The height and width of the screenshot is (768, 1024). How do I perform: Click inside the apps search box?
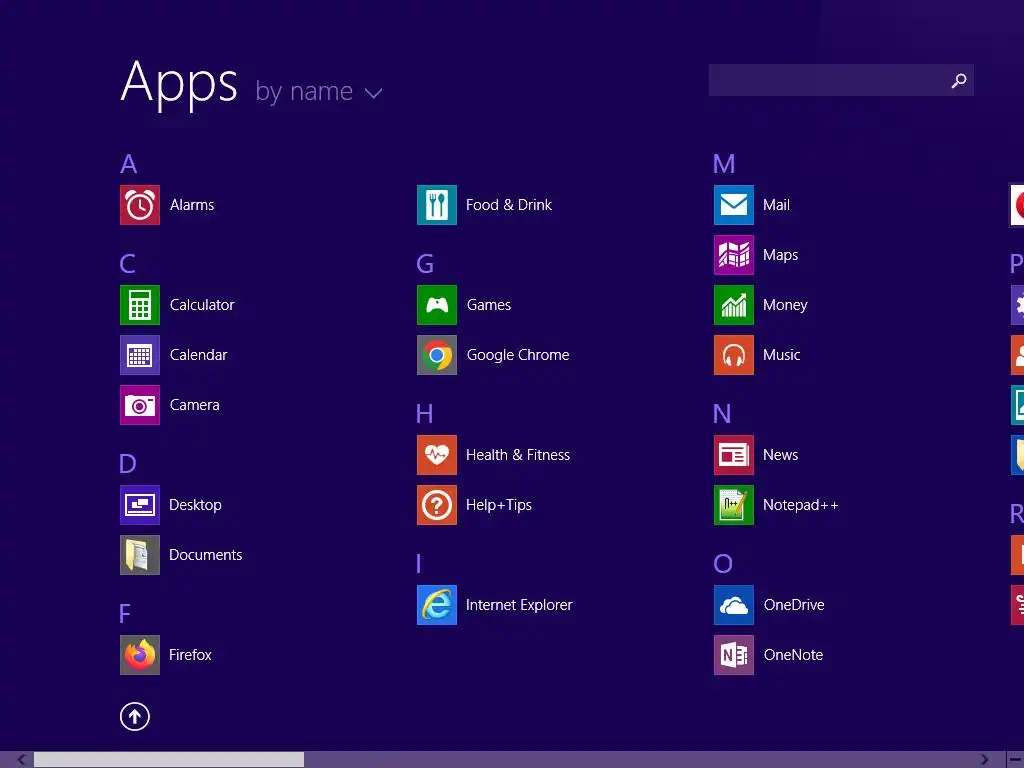point(841,80)
